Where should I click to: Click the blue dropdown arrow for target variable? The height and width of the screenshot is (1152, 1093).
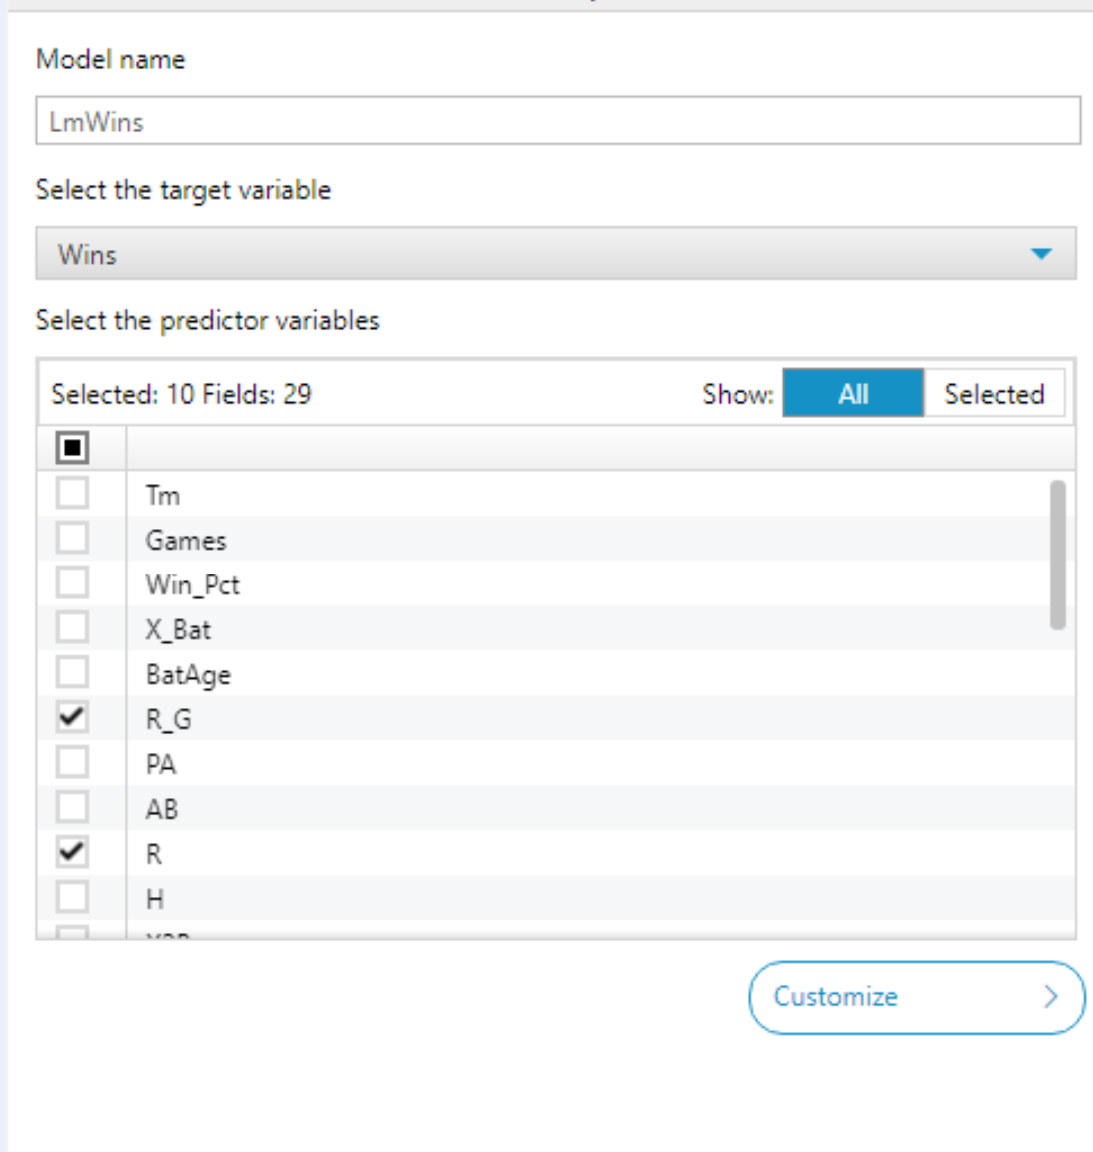[1041, 254]
